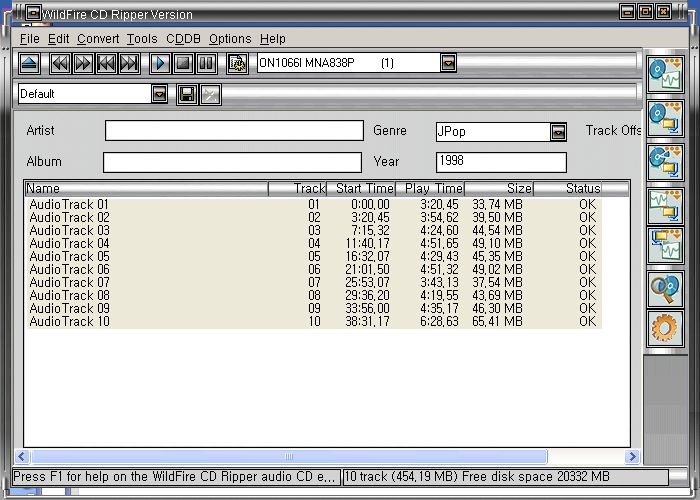Click into the Album text field
The image size is (700, 500).
point(232,162)
